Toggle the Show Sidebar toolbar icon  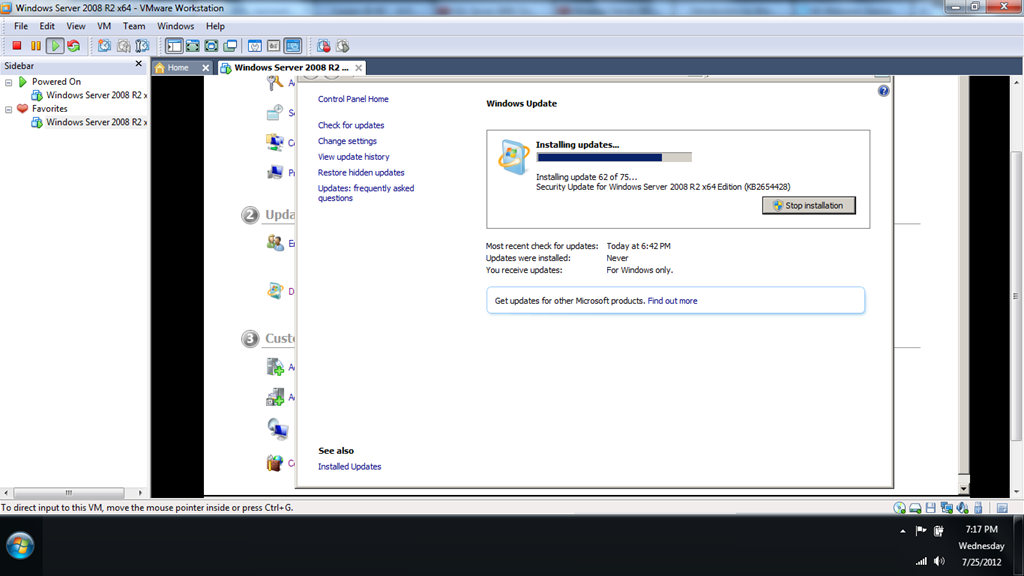point(174,46)
